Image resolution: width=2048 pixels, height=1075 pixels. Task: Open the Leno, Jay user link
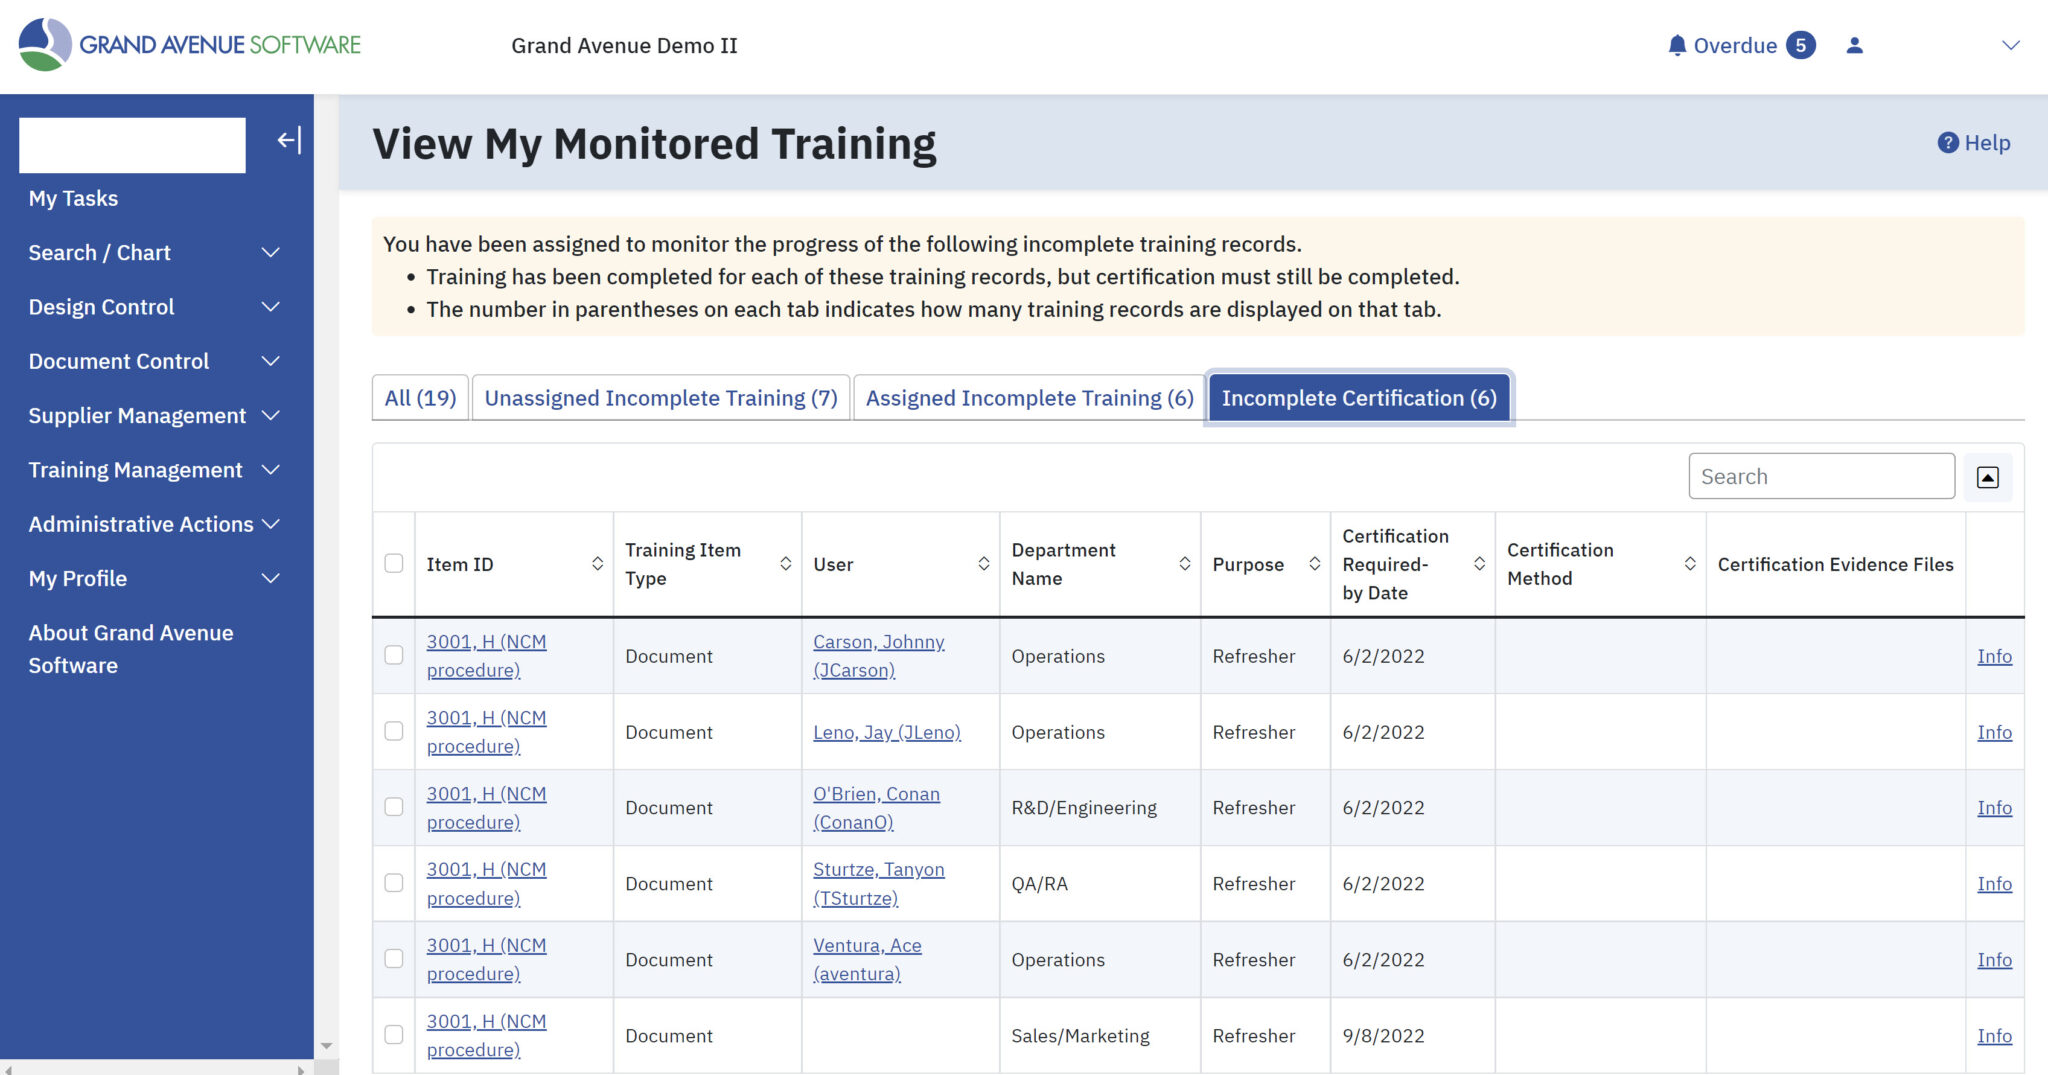(887, 732)
